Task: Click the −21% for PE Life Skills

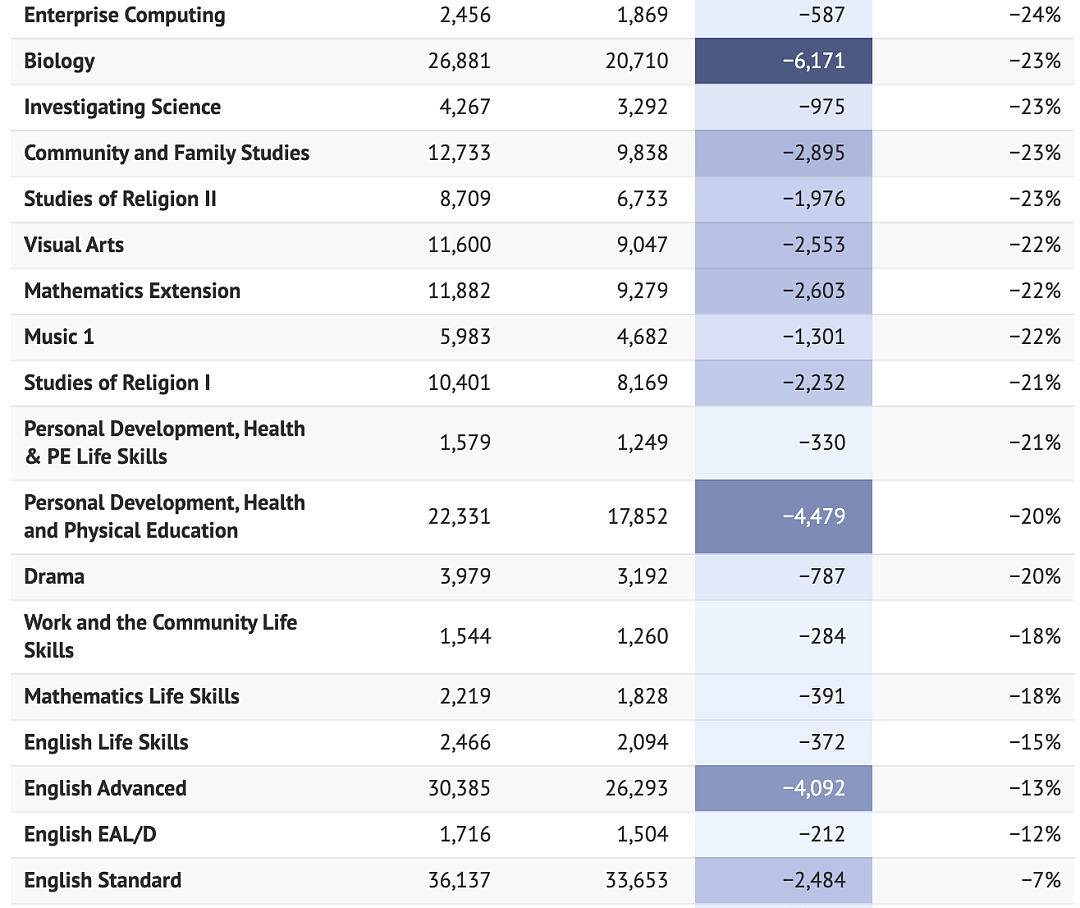Action: point(1035,442)
